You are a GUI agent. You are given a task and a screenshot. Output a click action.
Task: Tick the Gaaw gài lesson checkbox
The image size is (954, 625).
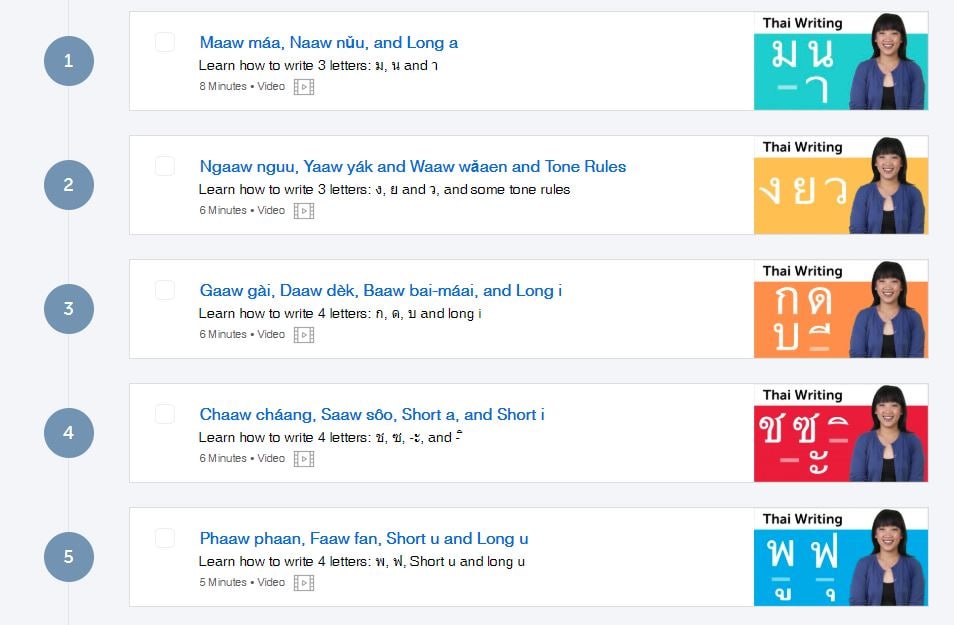tap(165, 290)
